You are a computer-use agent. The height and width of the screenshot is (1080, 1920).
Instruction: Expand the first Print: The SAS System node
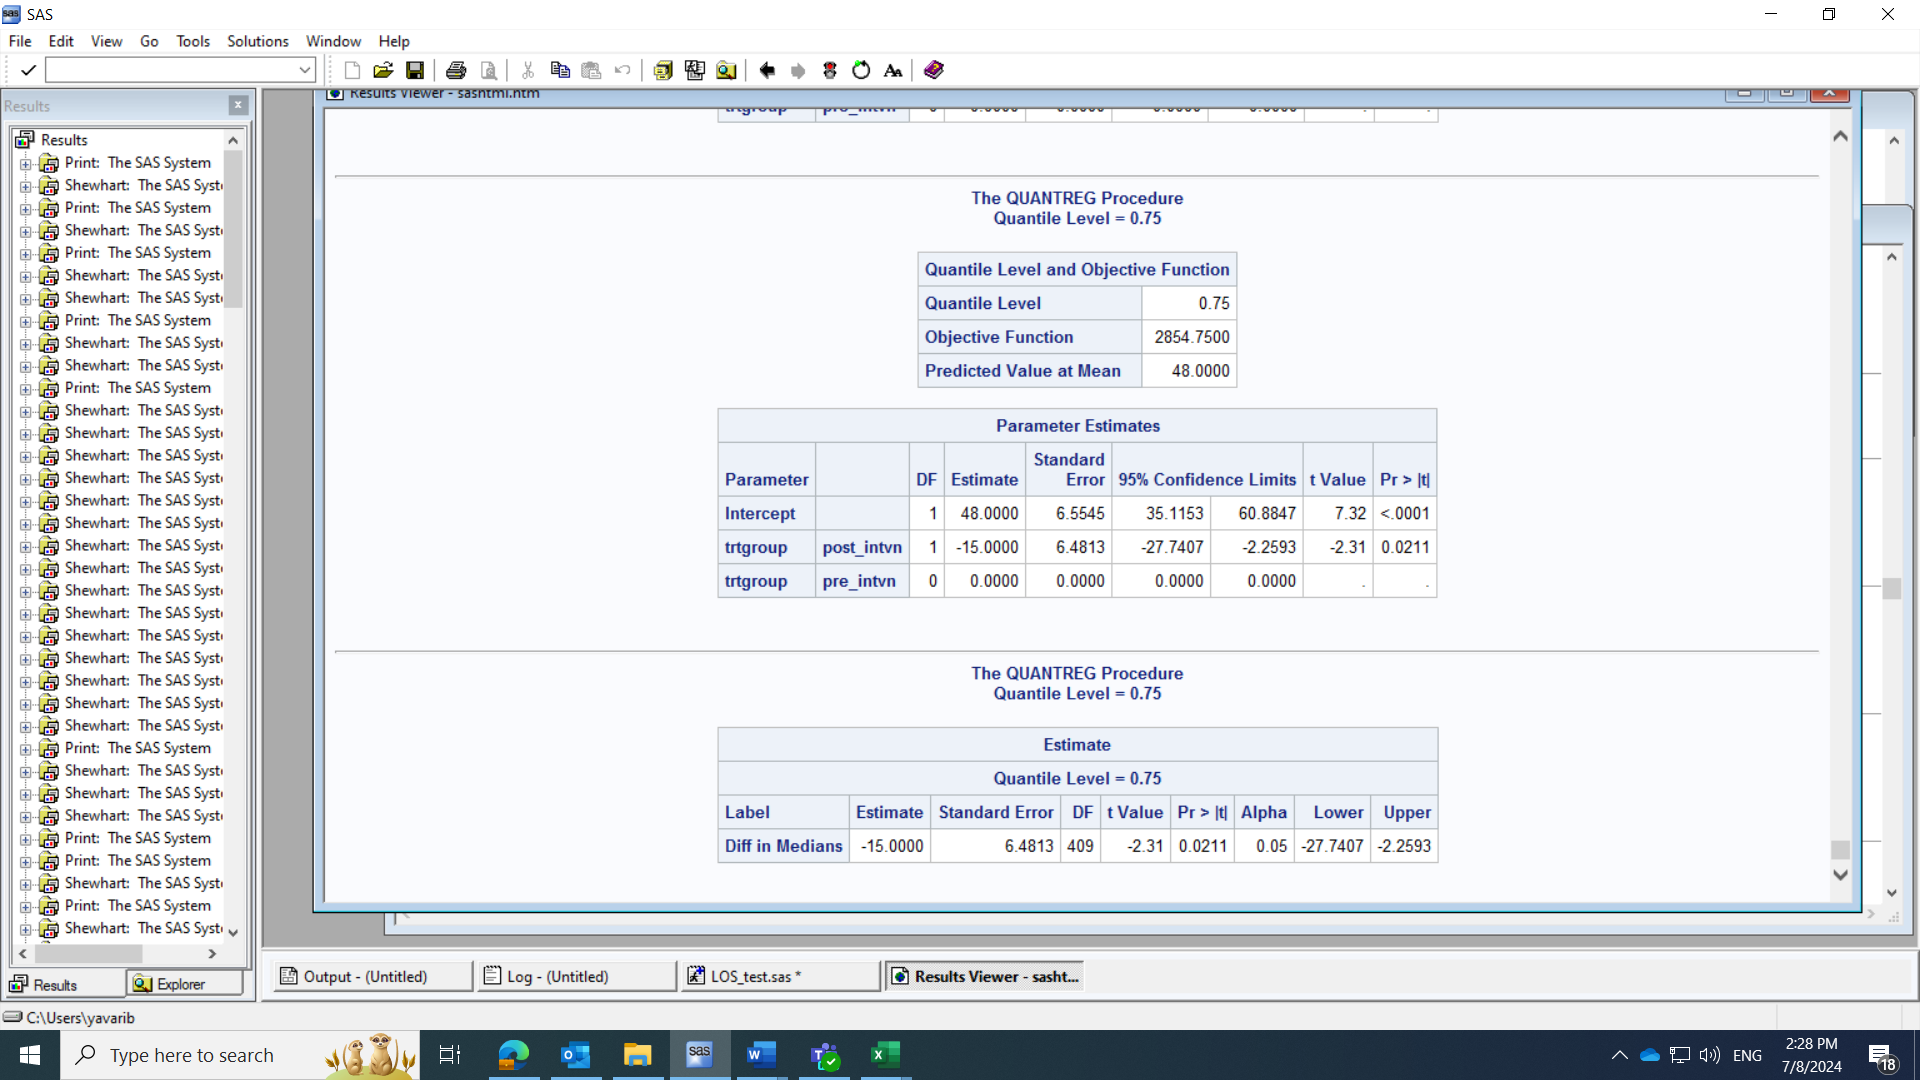[26, 163]
